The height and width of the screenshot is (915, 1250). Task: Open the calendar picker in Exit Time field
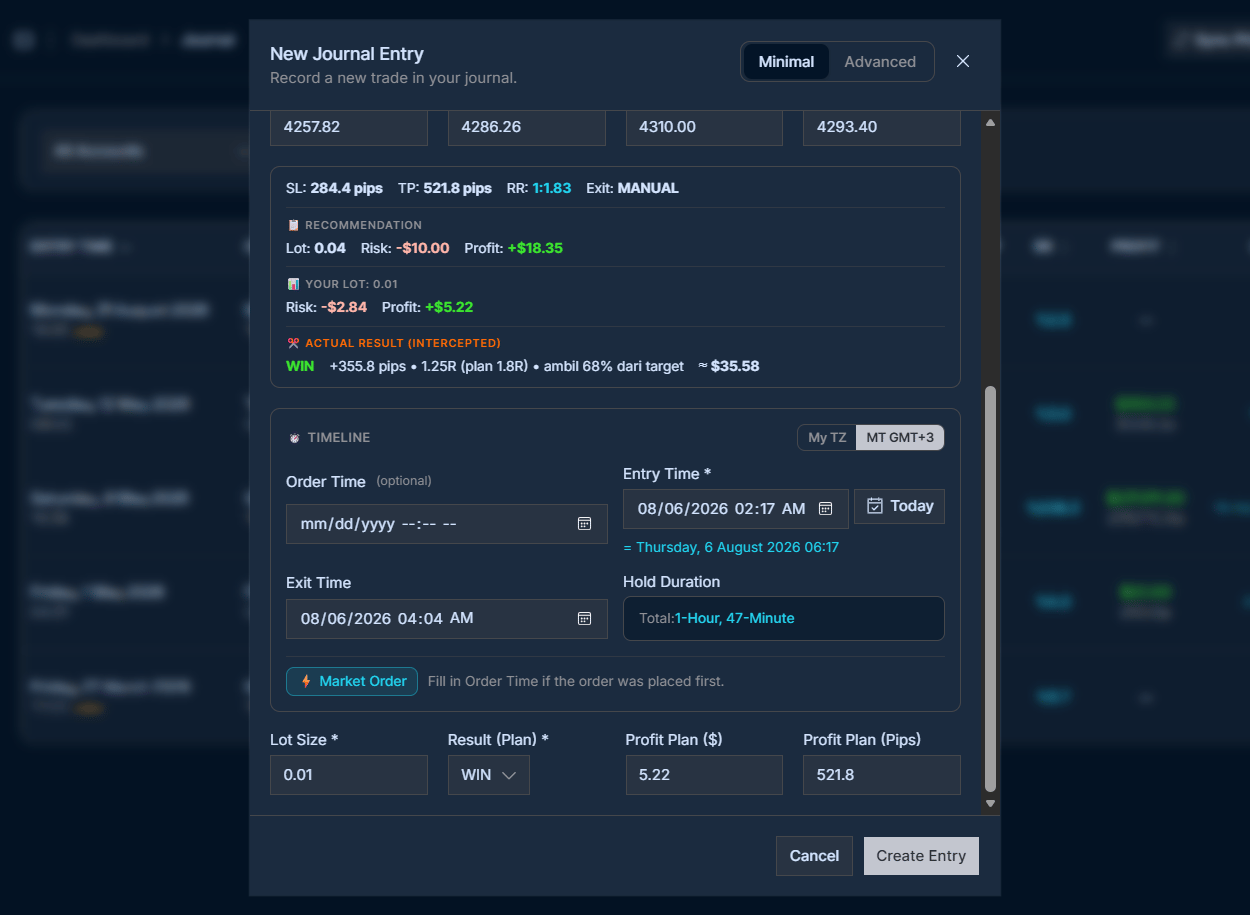585,619
